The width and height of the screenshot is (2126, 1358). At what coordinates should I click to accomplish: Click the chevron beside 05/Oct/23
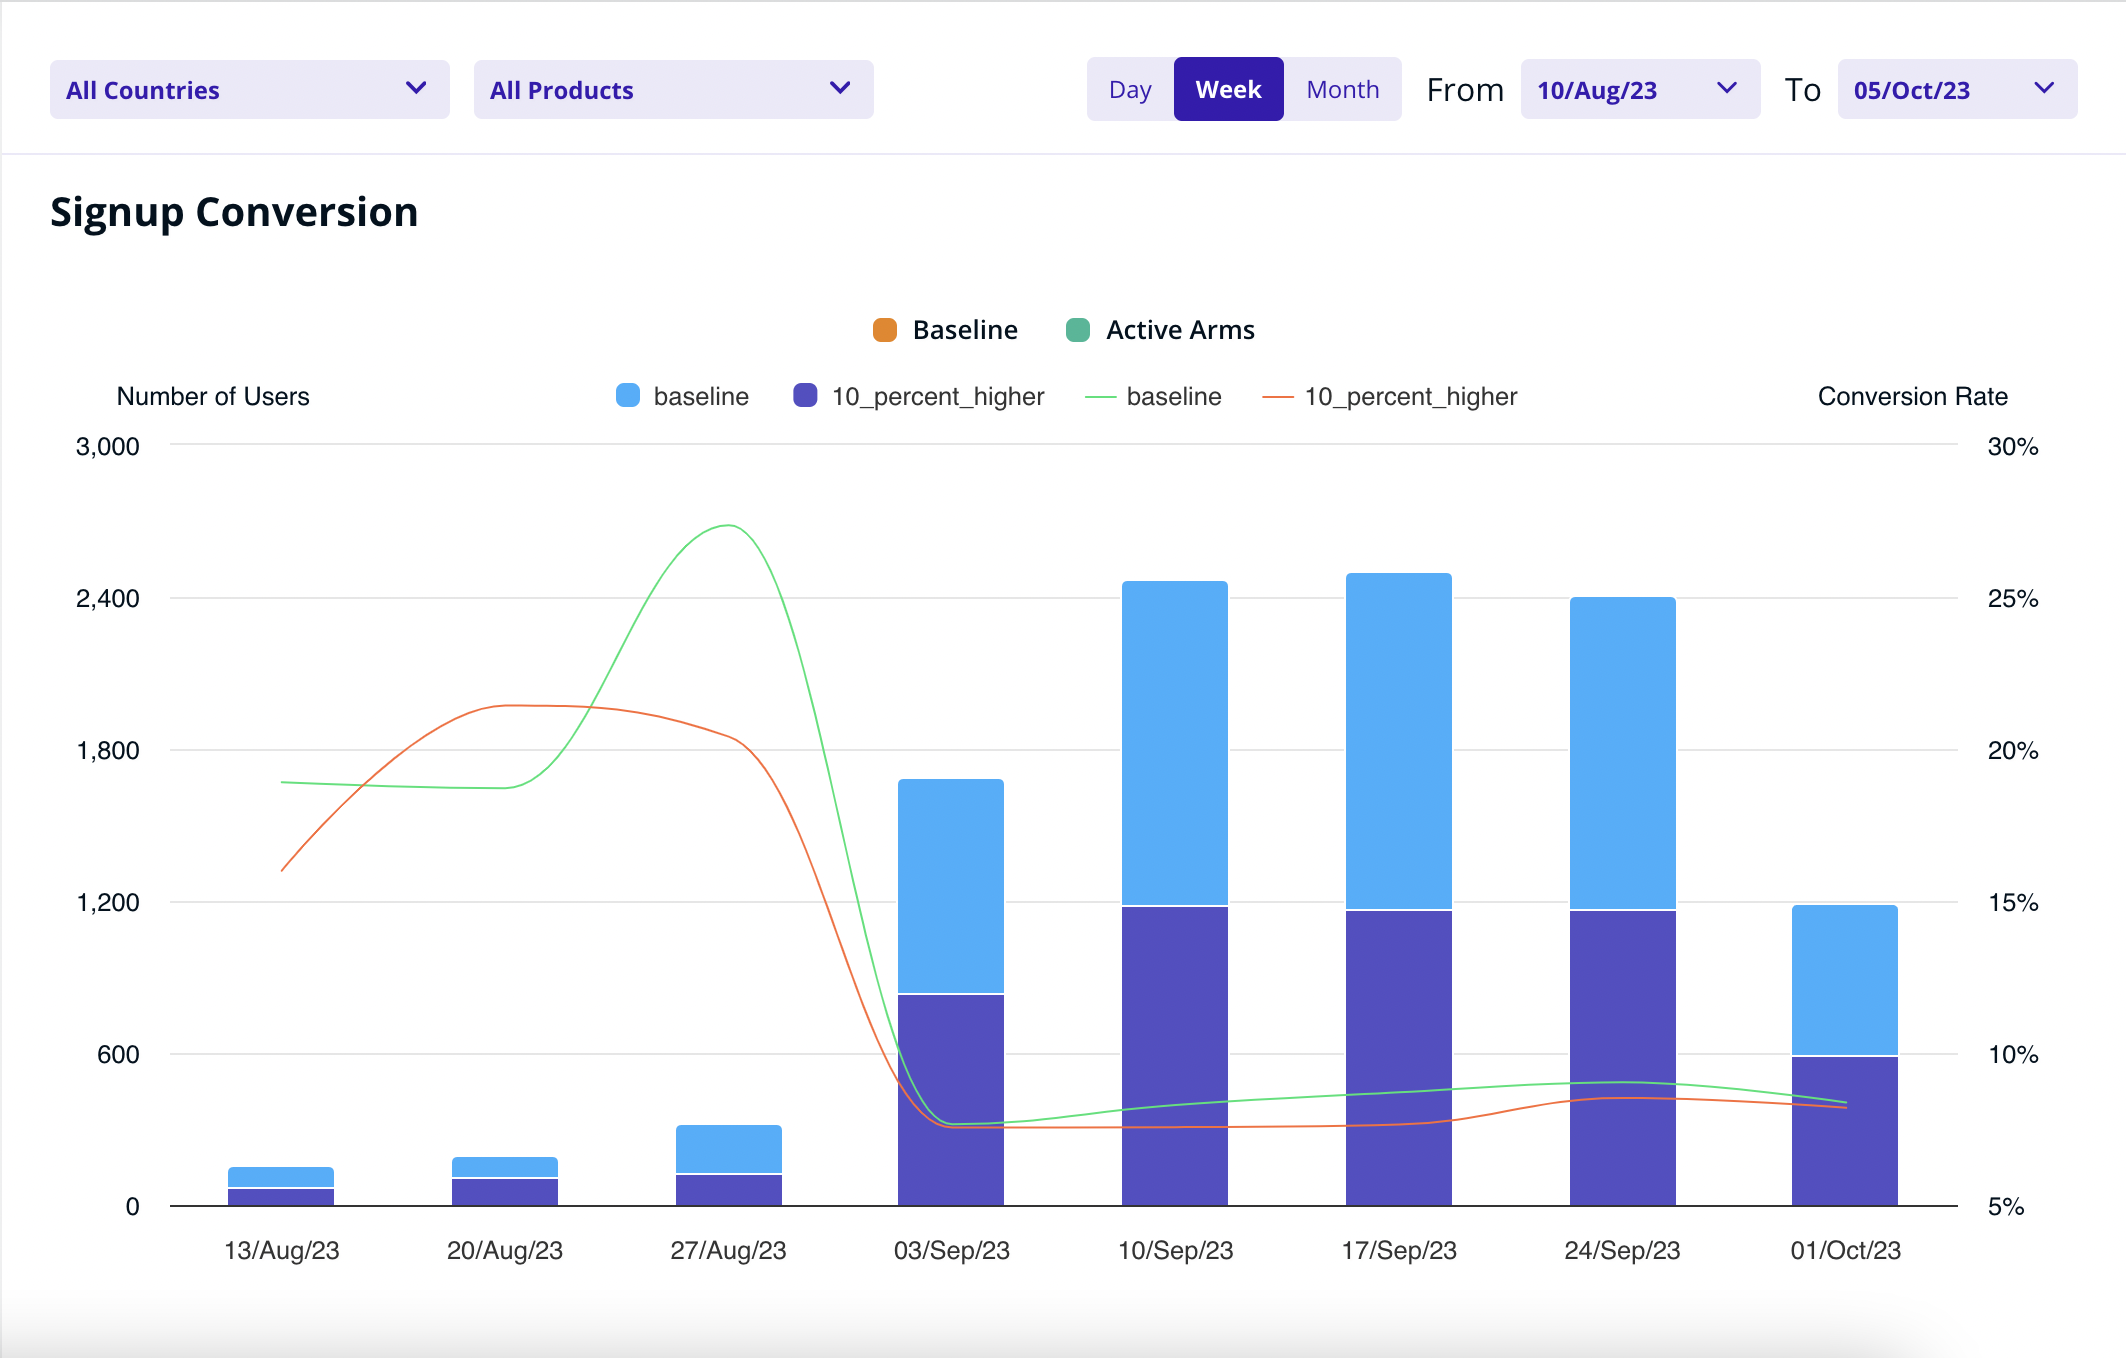[x=2044, y=88]
